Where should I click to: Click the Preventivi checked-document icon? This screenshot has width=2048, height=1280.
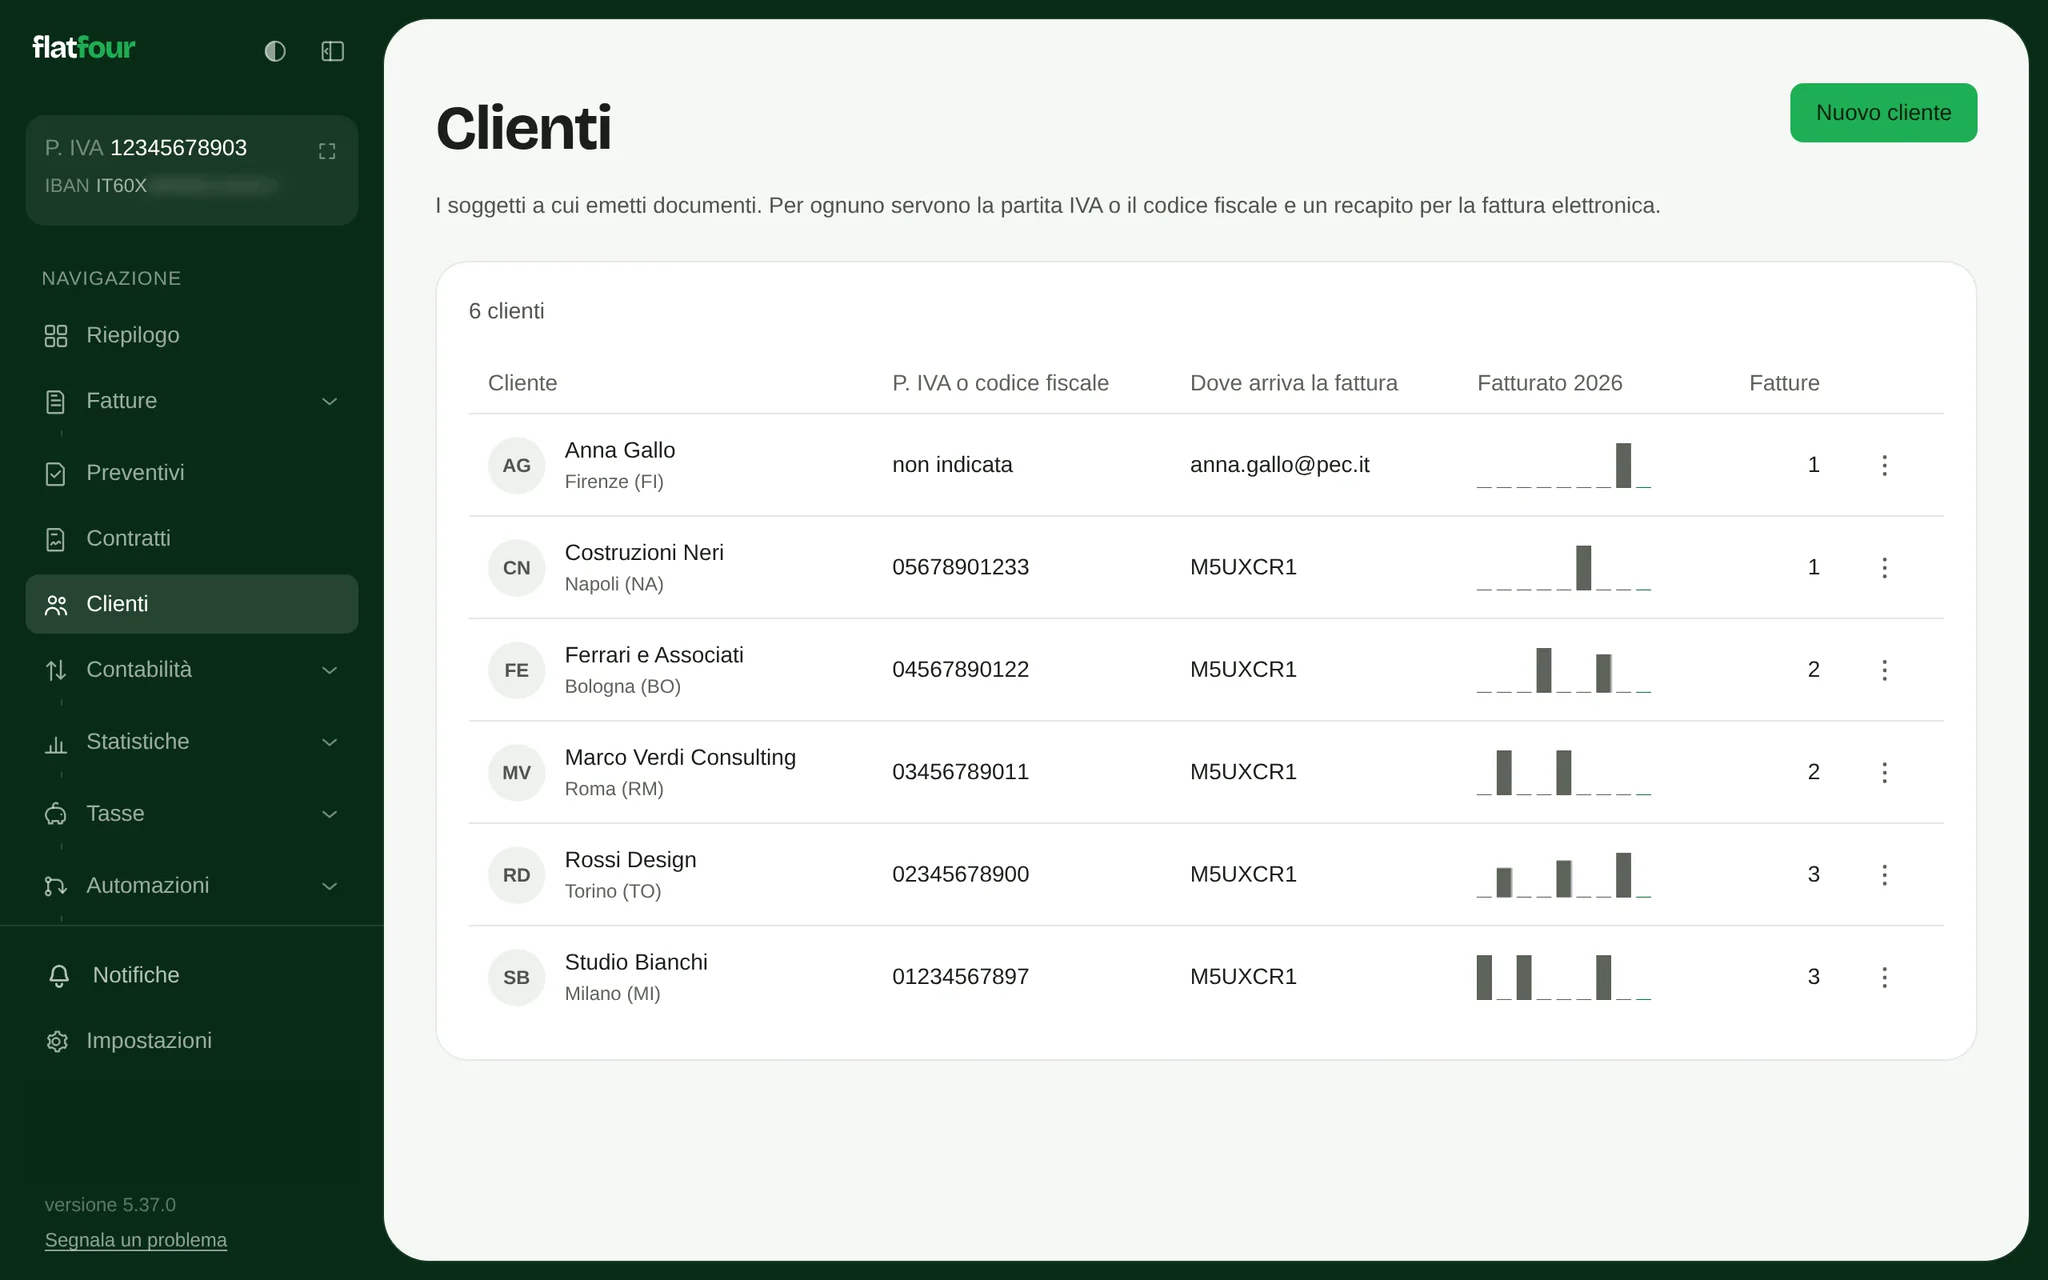[56, 474]
